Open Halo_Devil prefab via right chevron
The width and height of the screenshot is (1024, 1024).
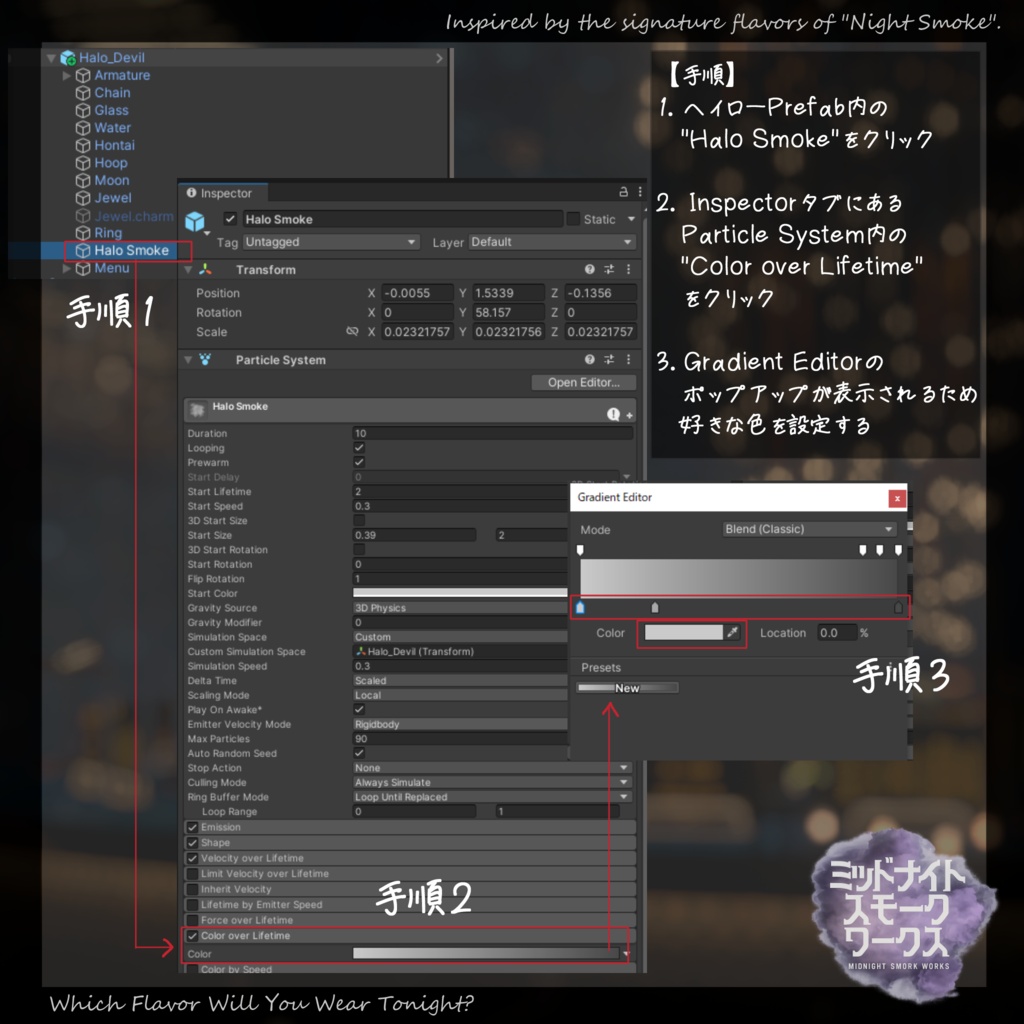point(440,58)
